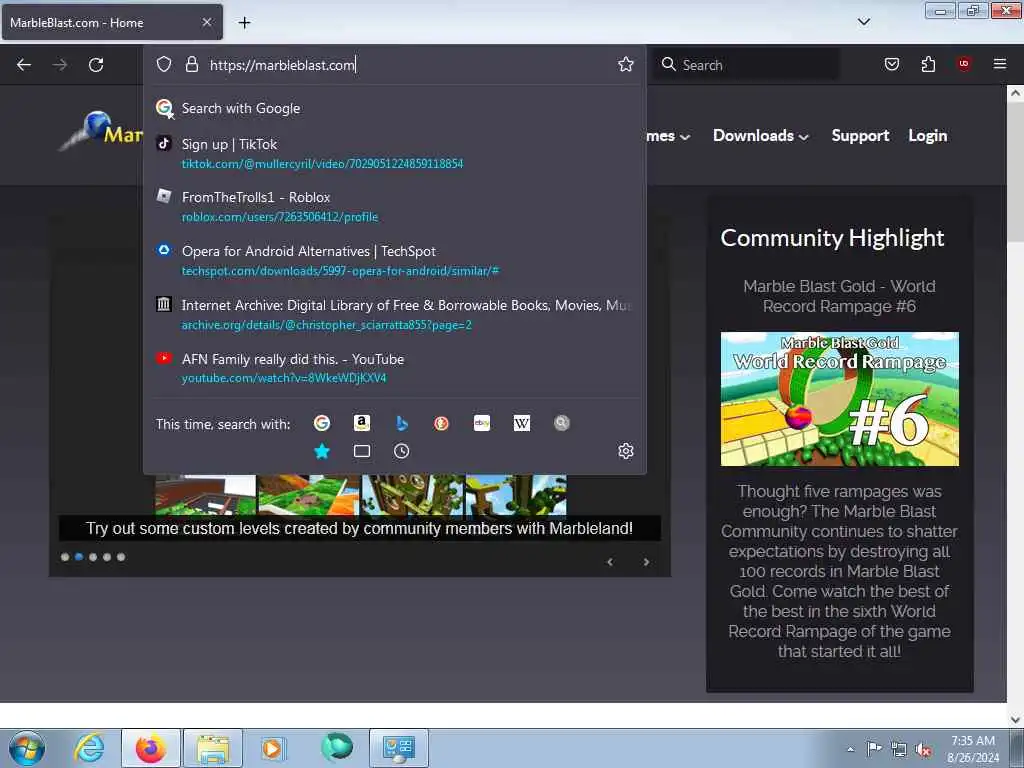Select the MarbleBlast.com - Home tab
Screen dimensions: 1024x768
point(112,23)
